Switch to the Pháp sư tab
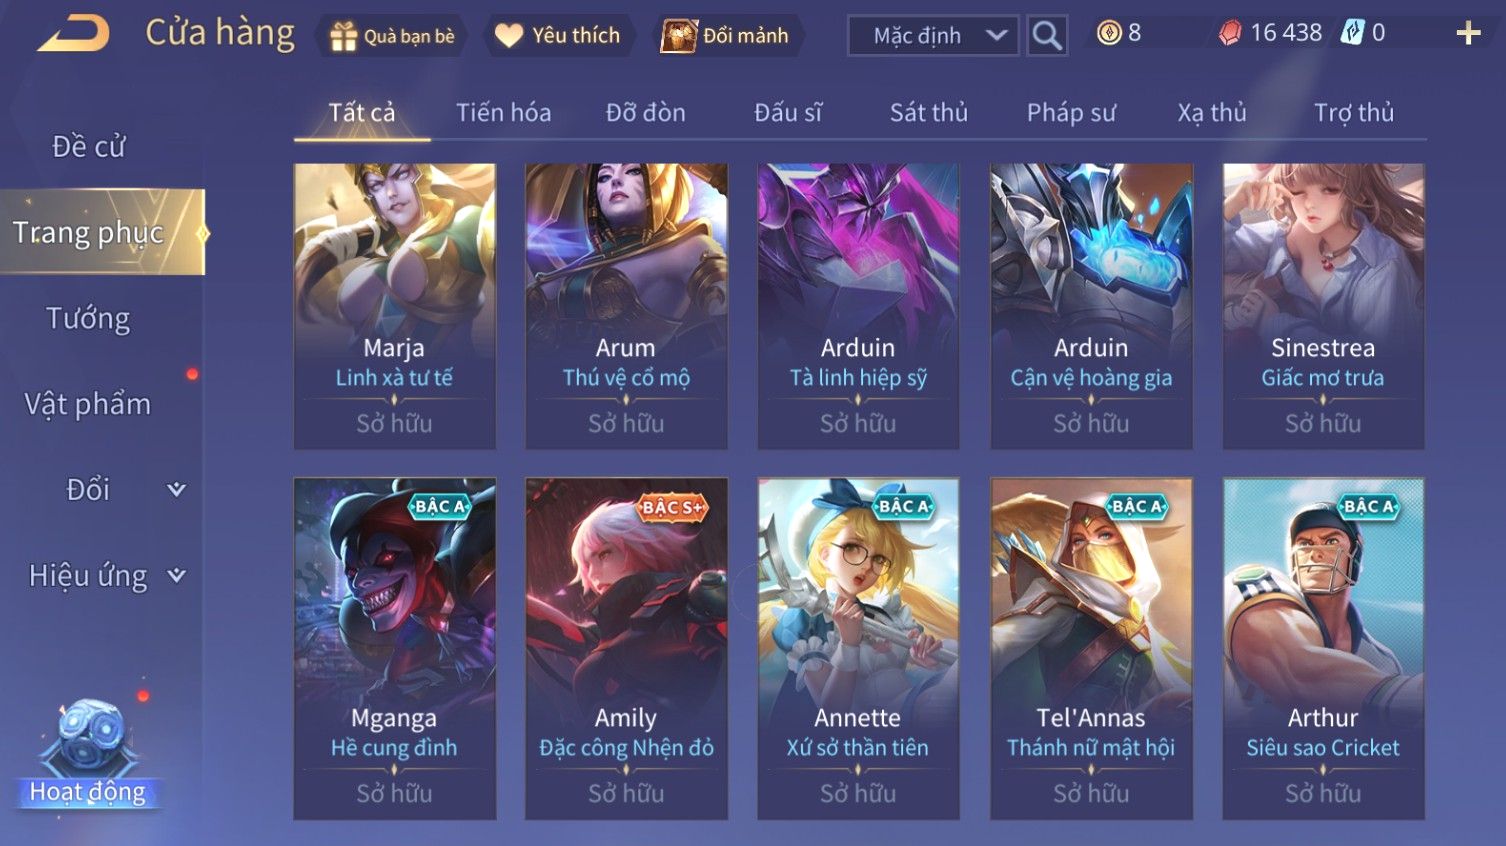This screenshot has height=846, width=1506. point(1071,113)
